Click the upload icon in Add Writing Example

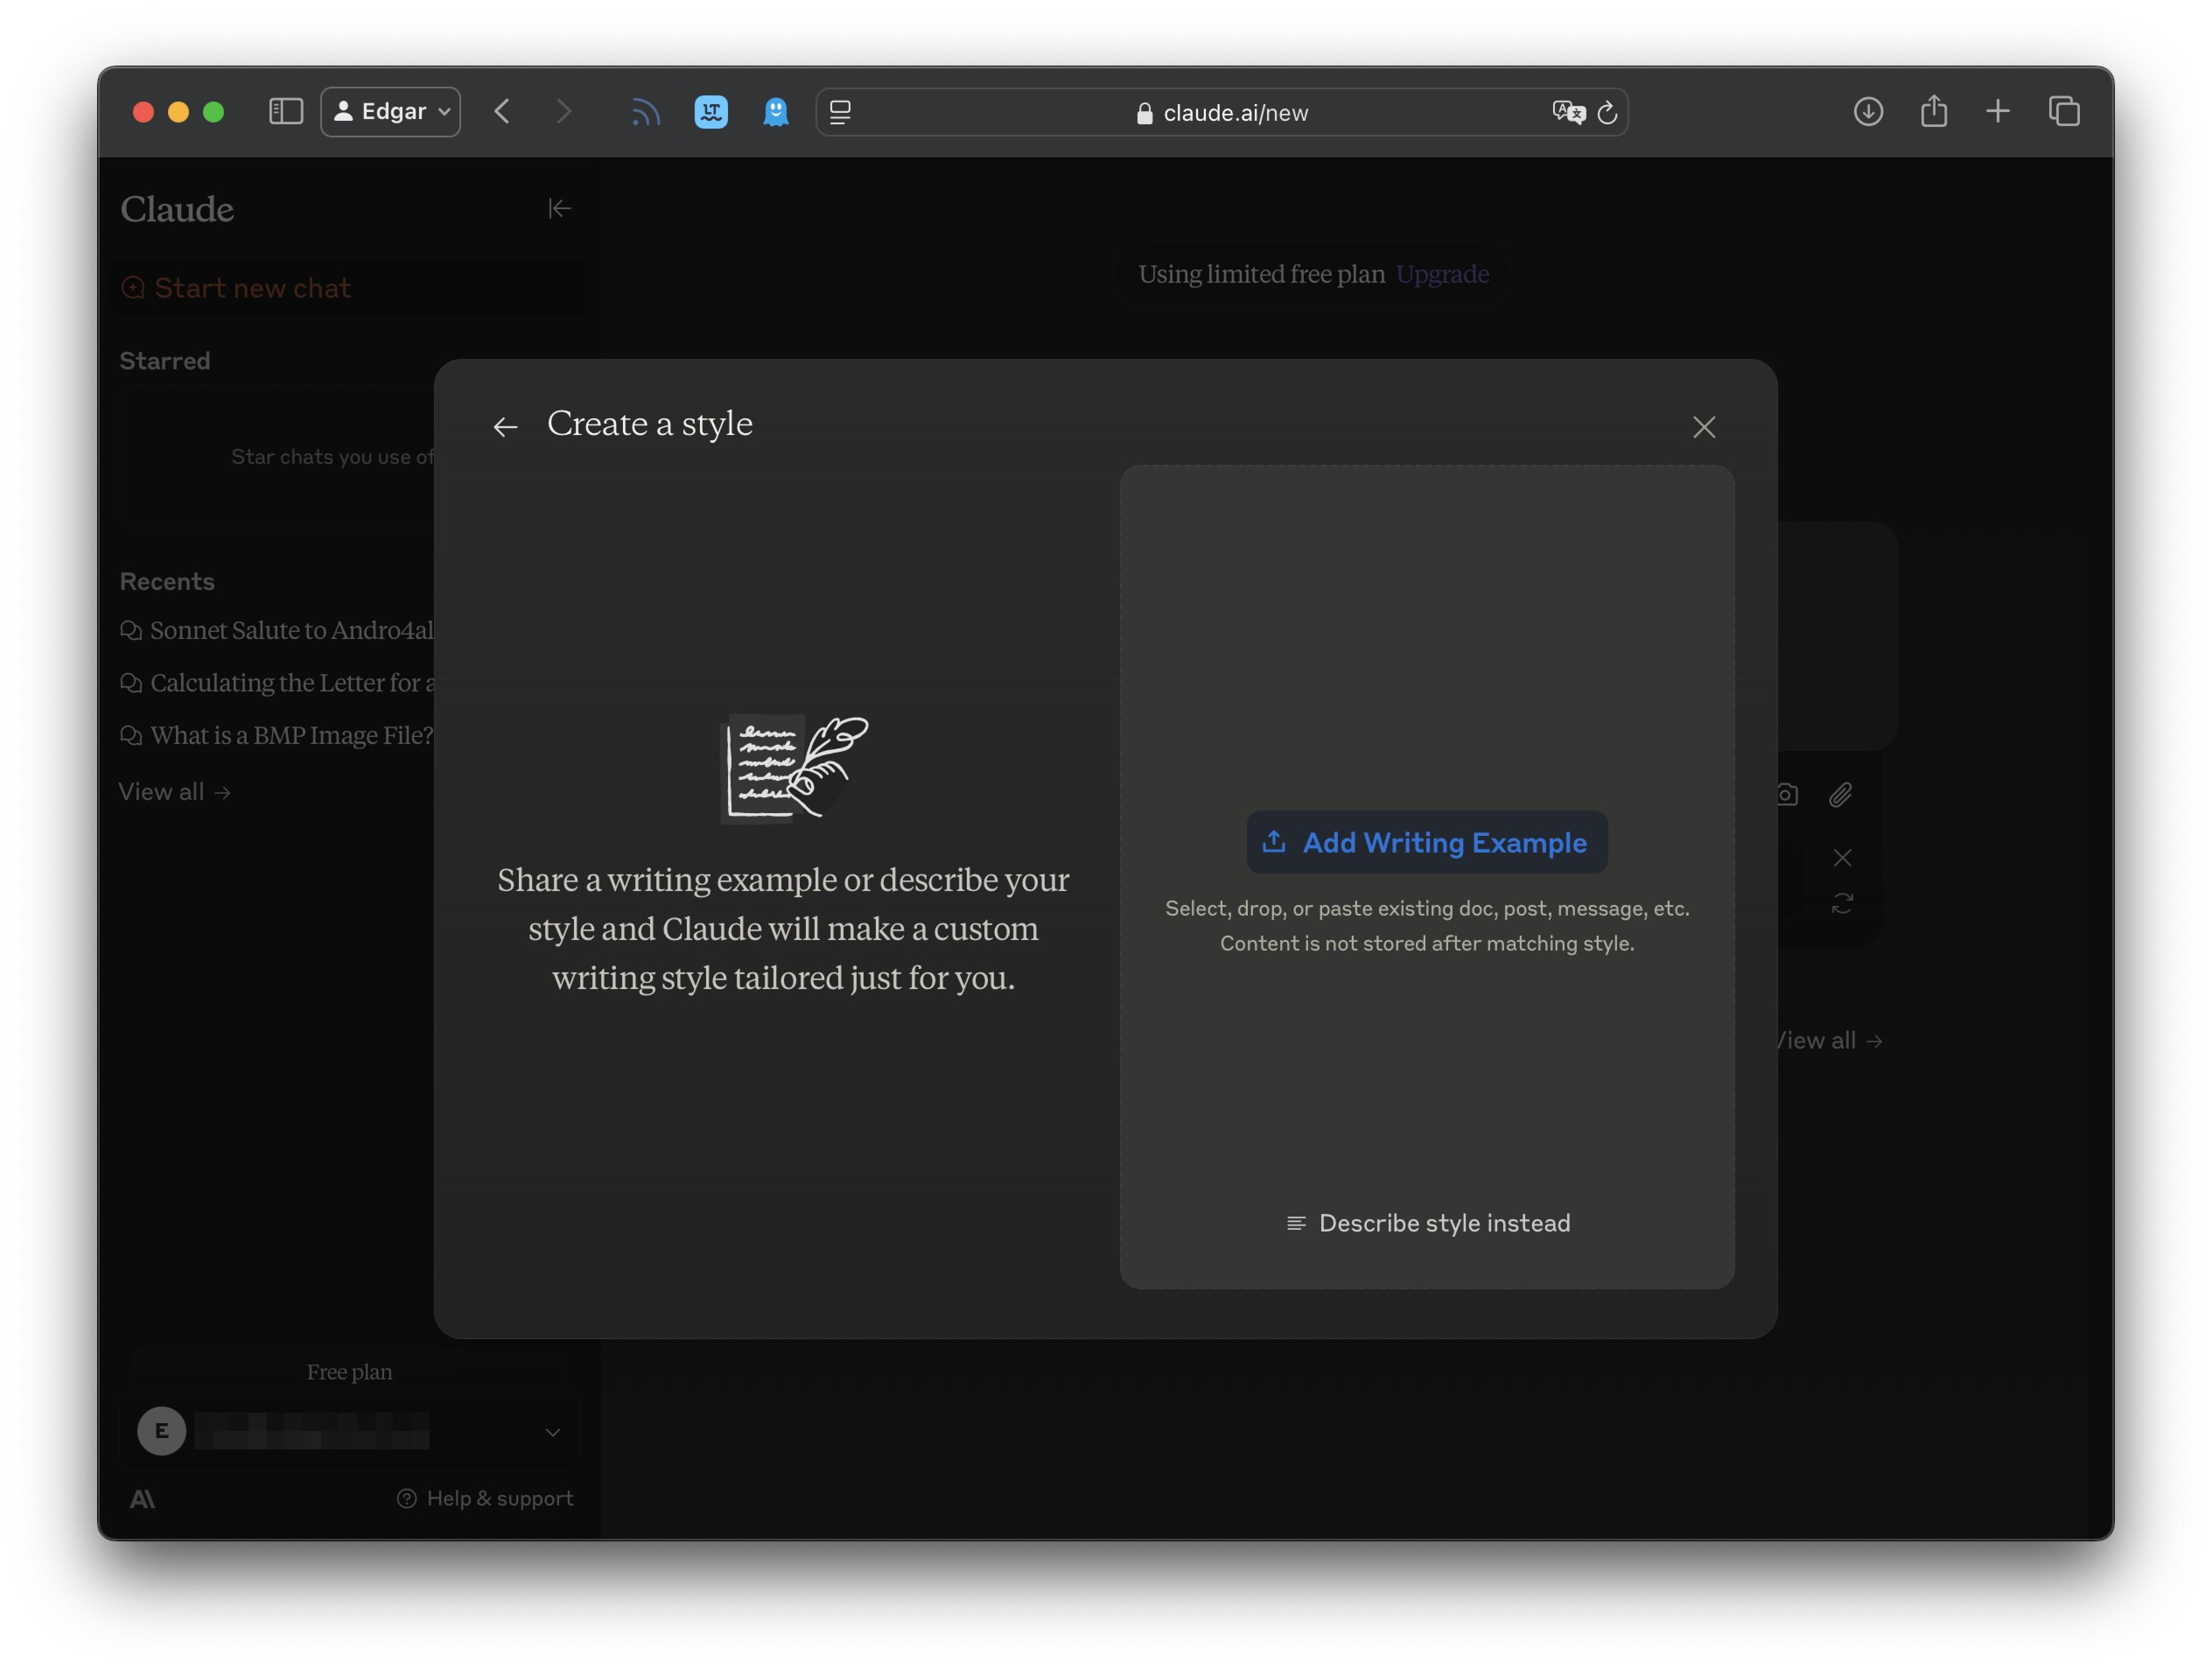pos(1273,842)
